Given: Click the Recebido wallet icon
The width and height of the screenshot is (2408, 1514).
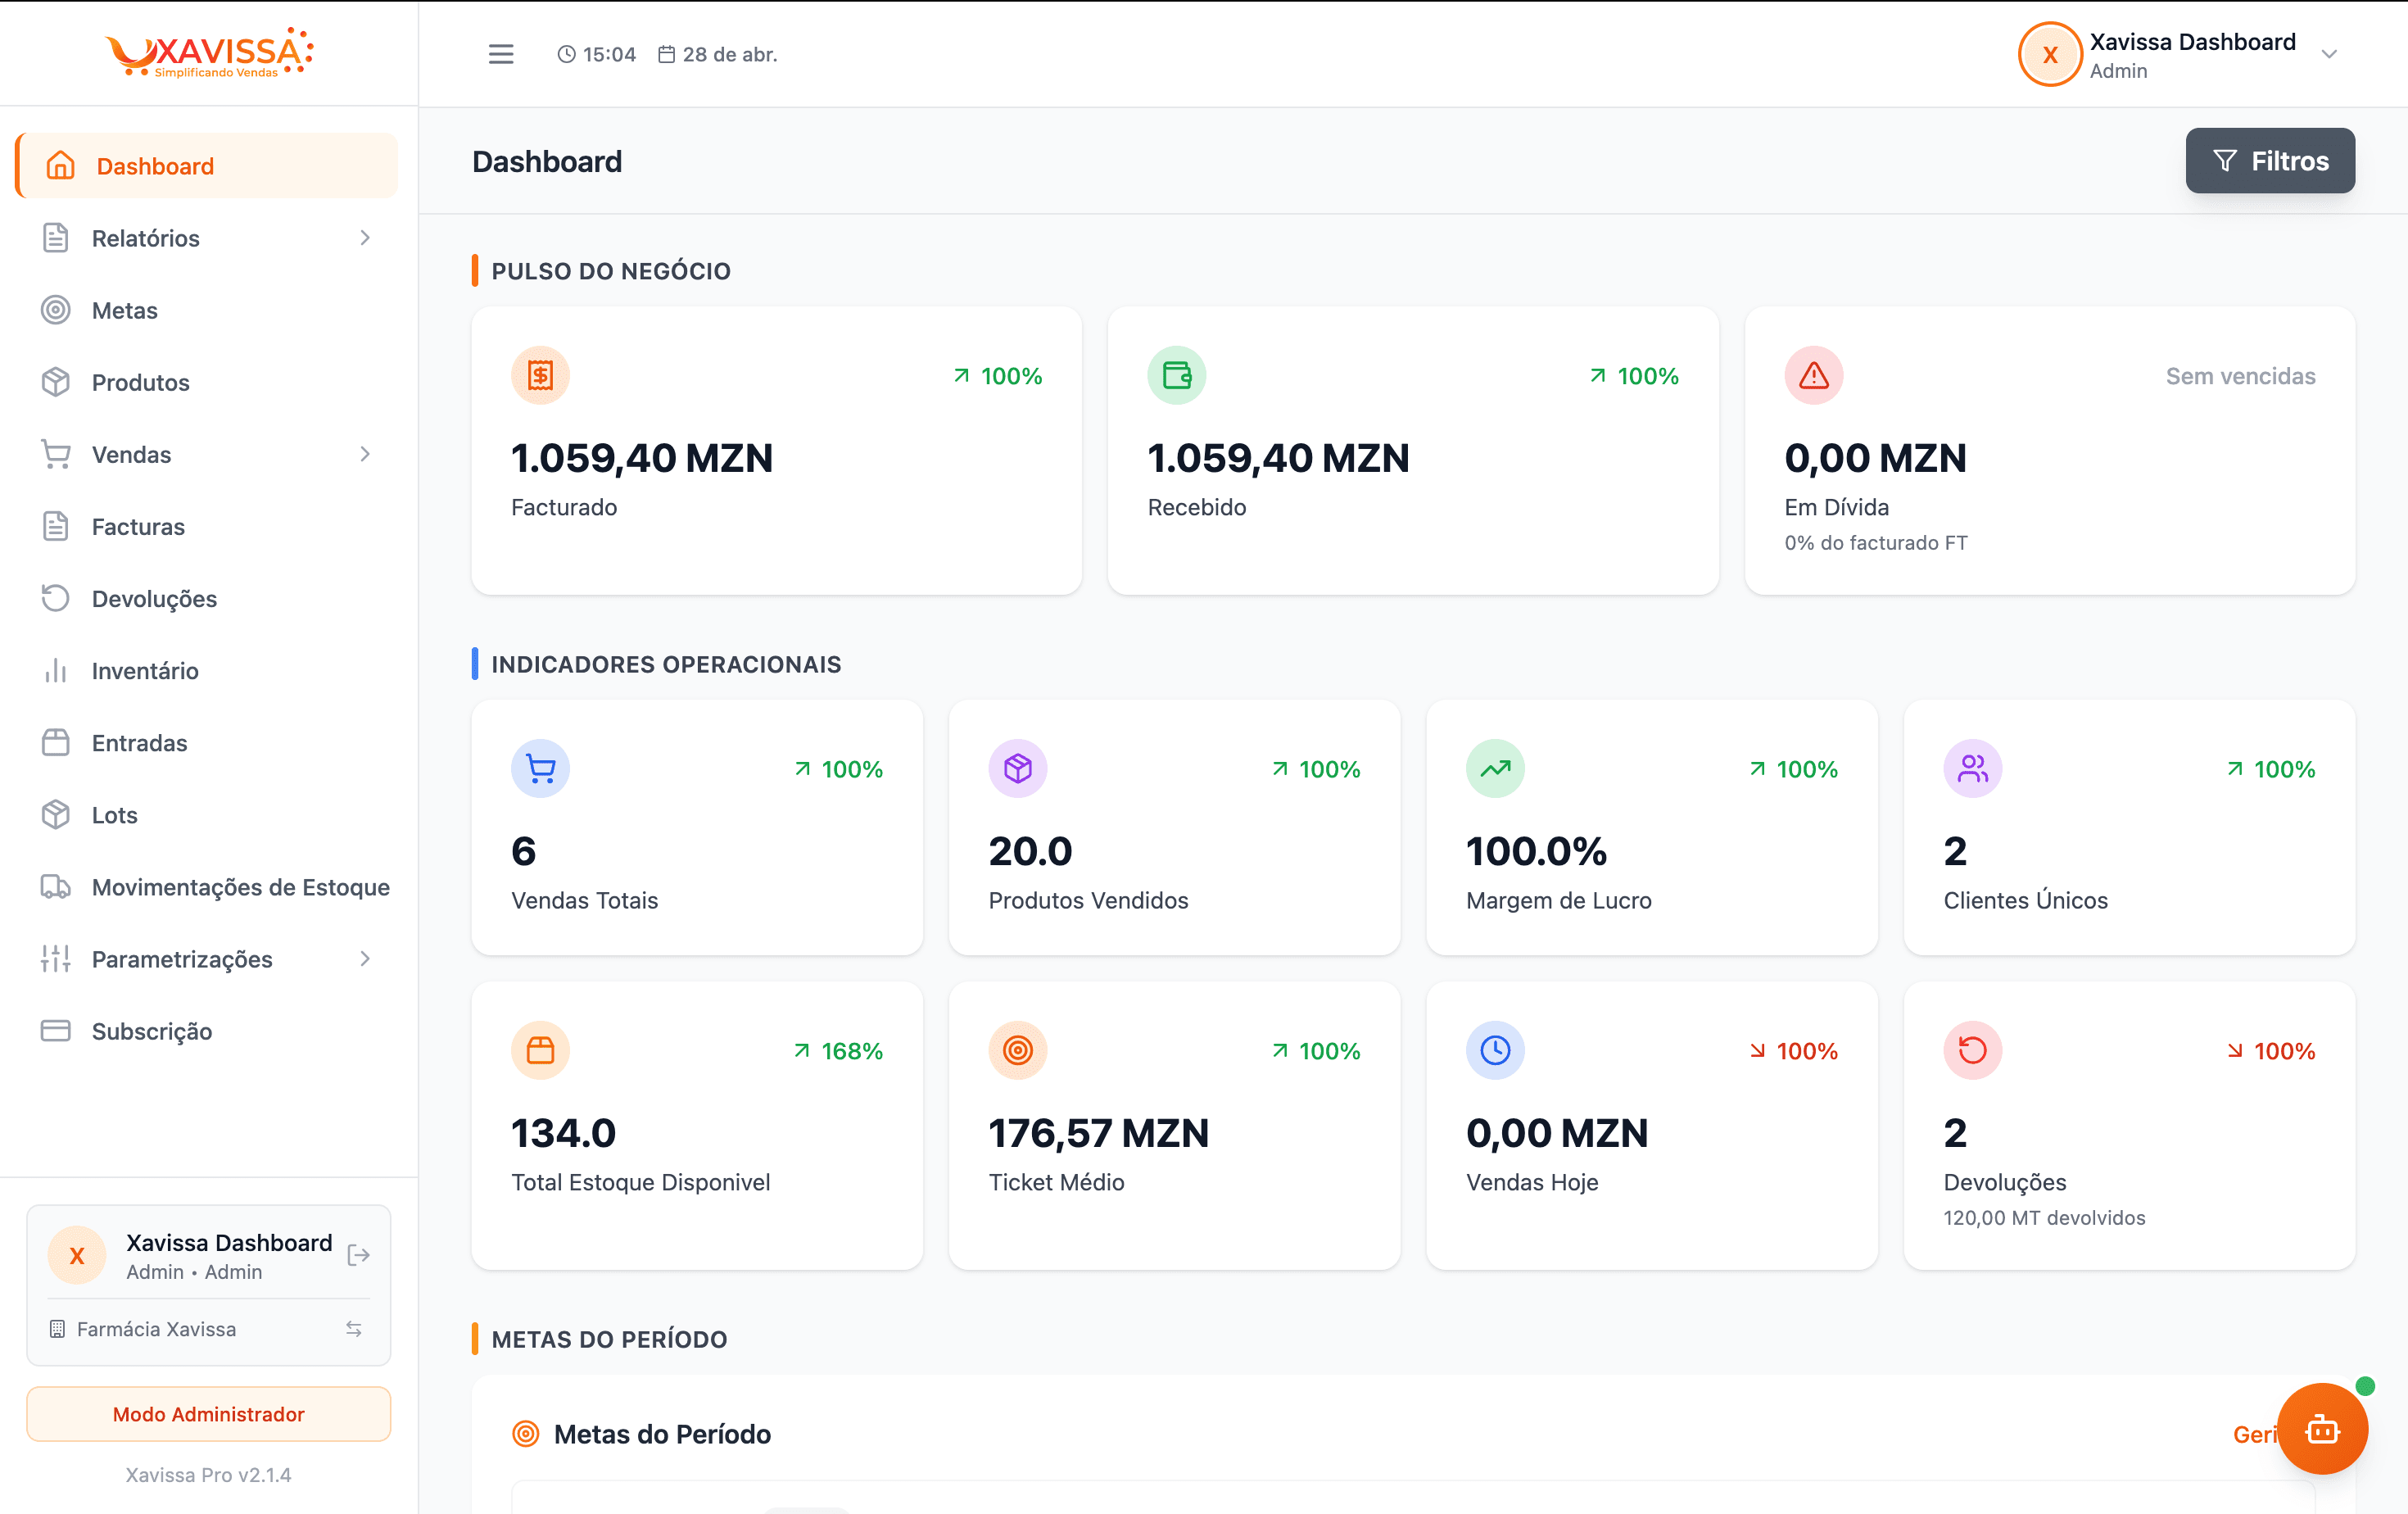Looking at the screenshot, I should pyautogui.click(x=1177, y=376).
